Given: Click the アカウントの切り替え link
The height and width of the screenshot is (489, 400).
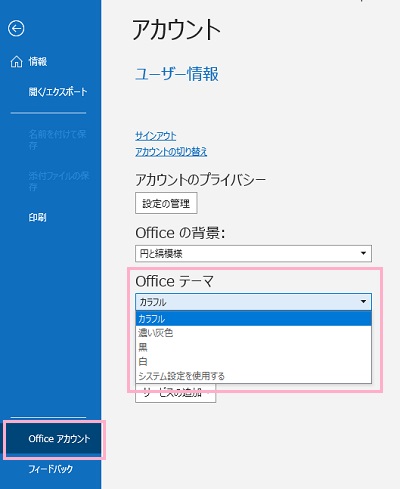Looking at the screenshot, I should click(x=171, y=152).
